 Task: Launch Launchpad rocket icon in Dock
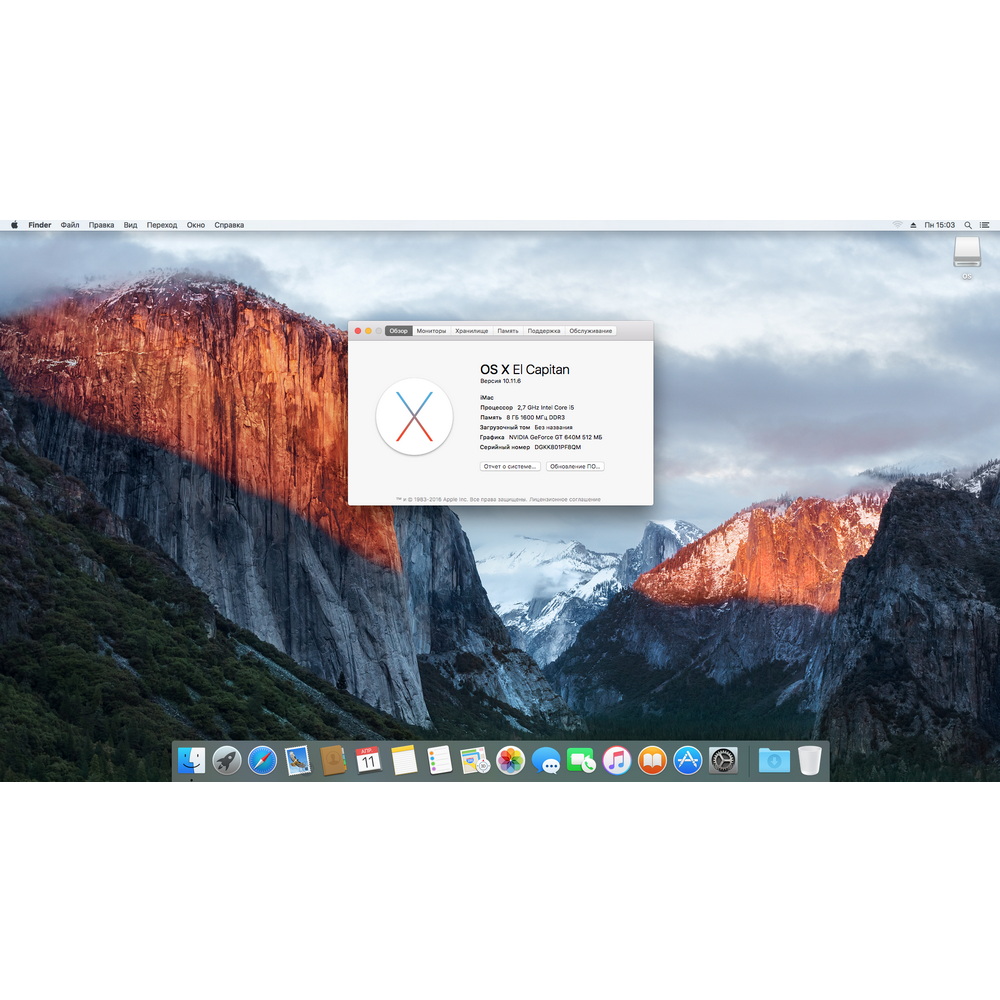(226, 760)
